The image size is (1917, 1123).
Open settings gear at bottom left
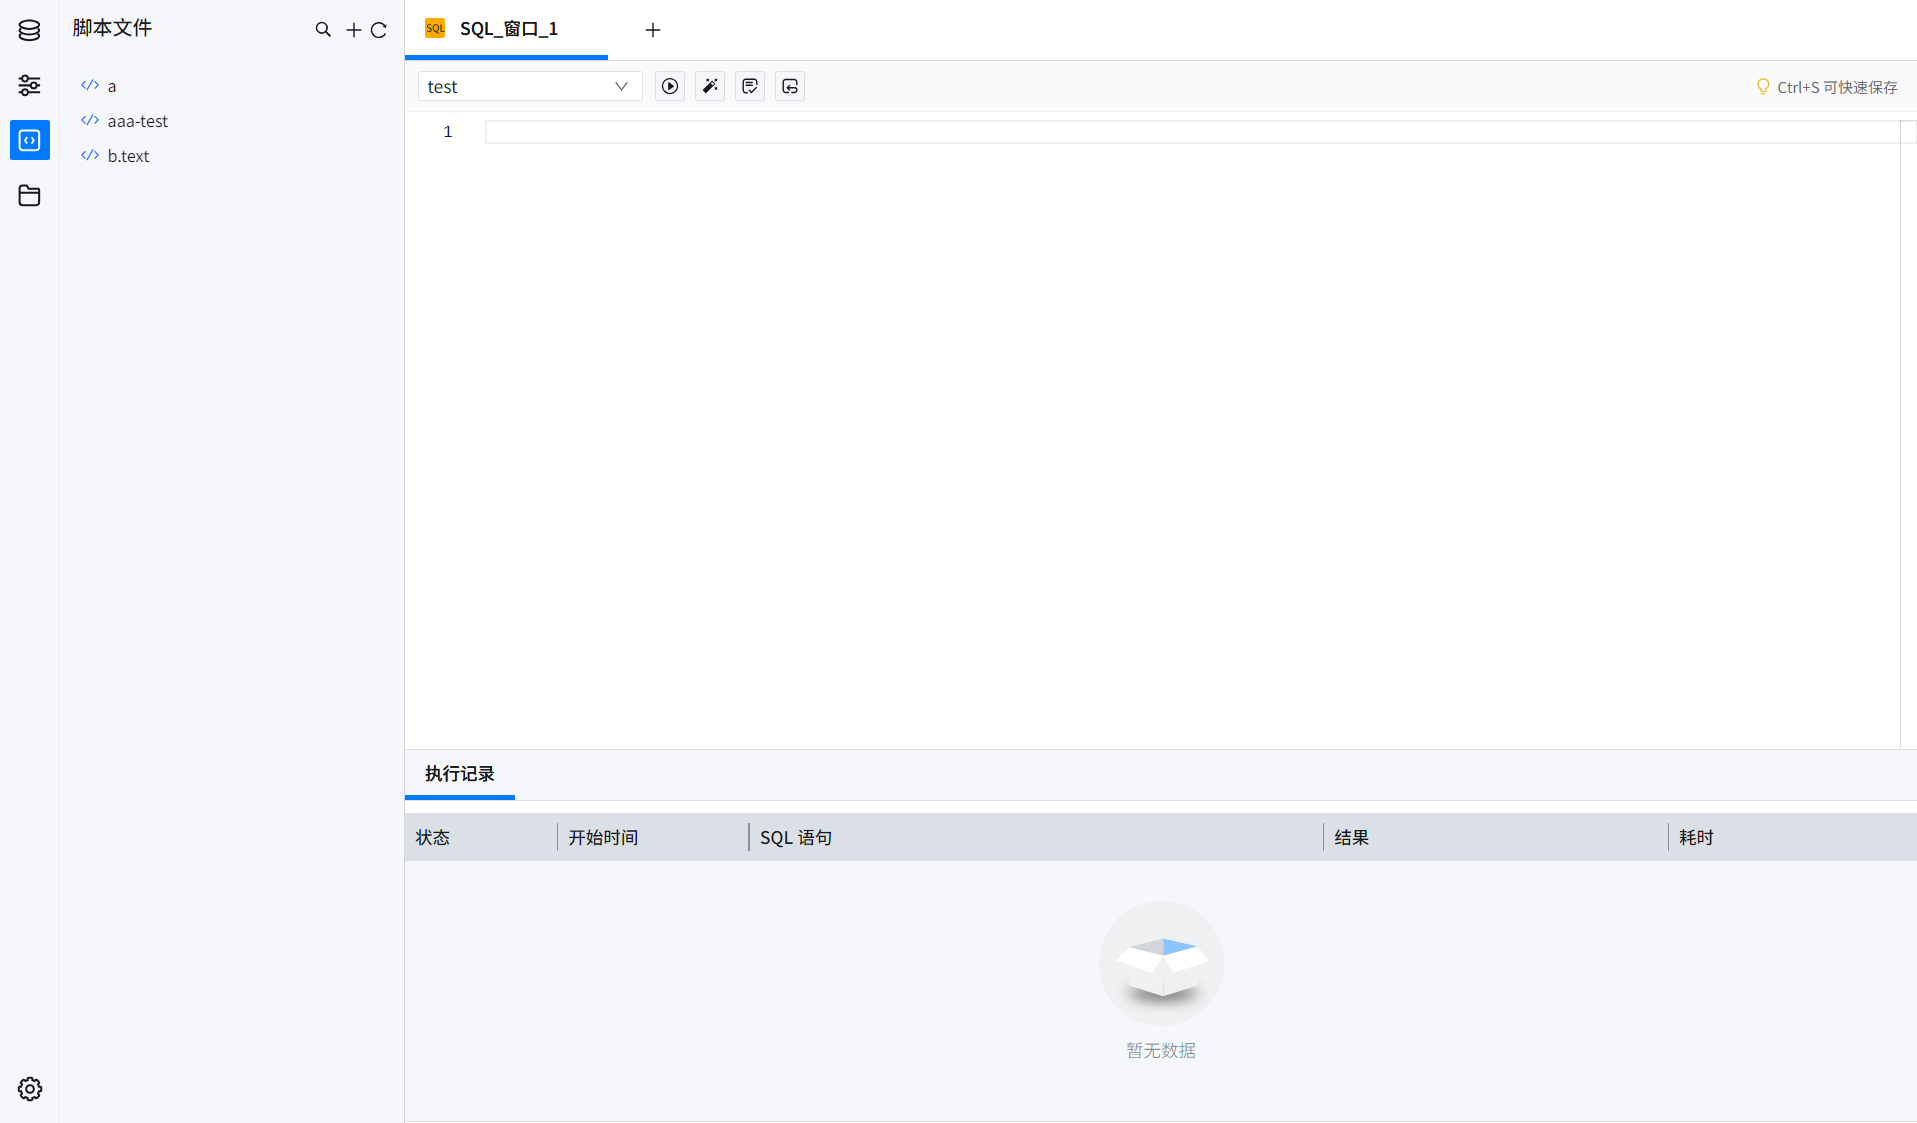[29, 1089]
